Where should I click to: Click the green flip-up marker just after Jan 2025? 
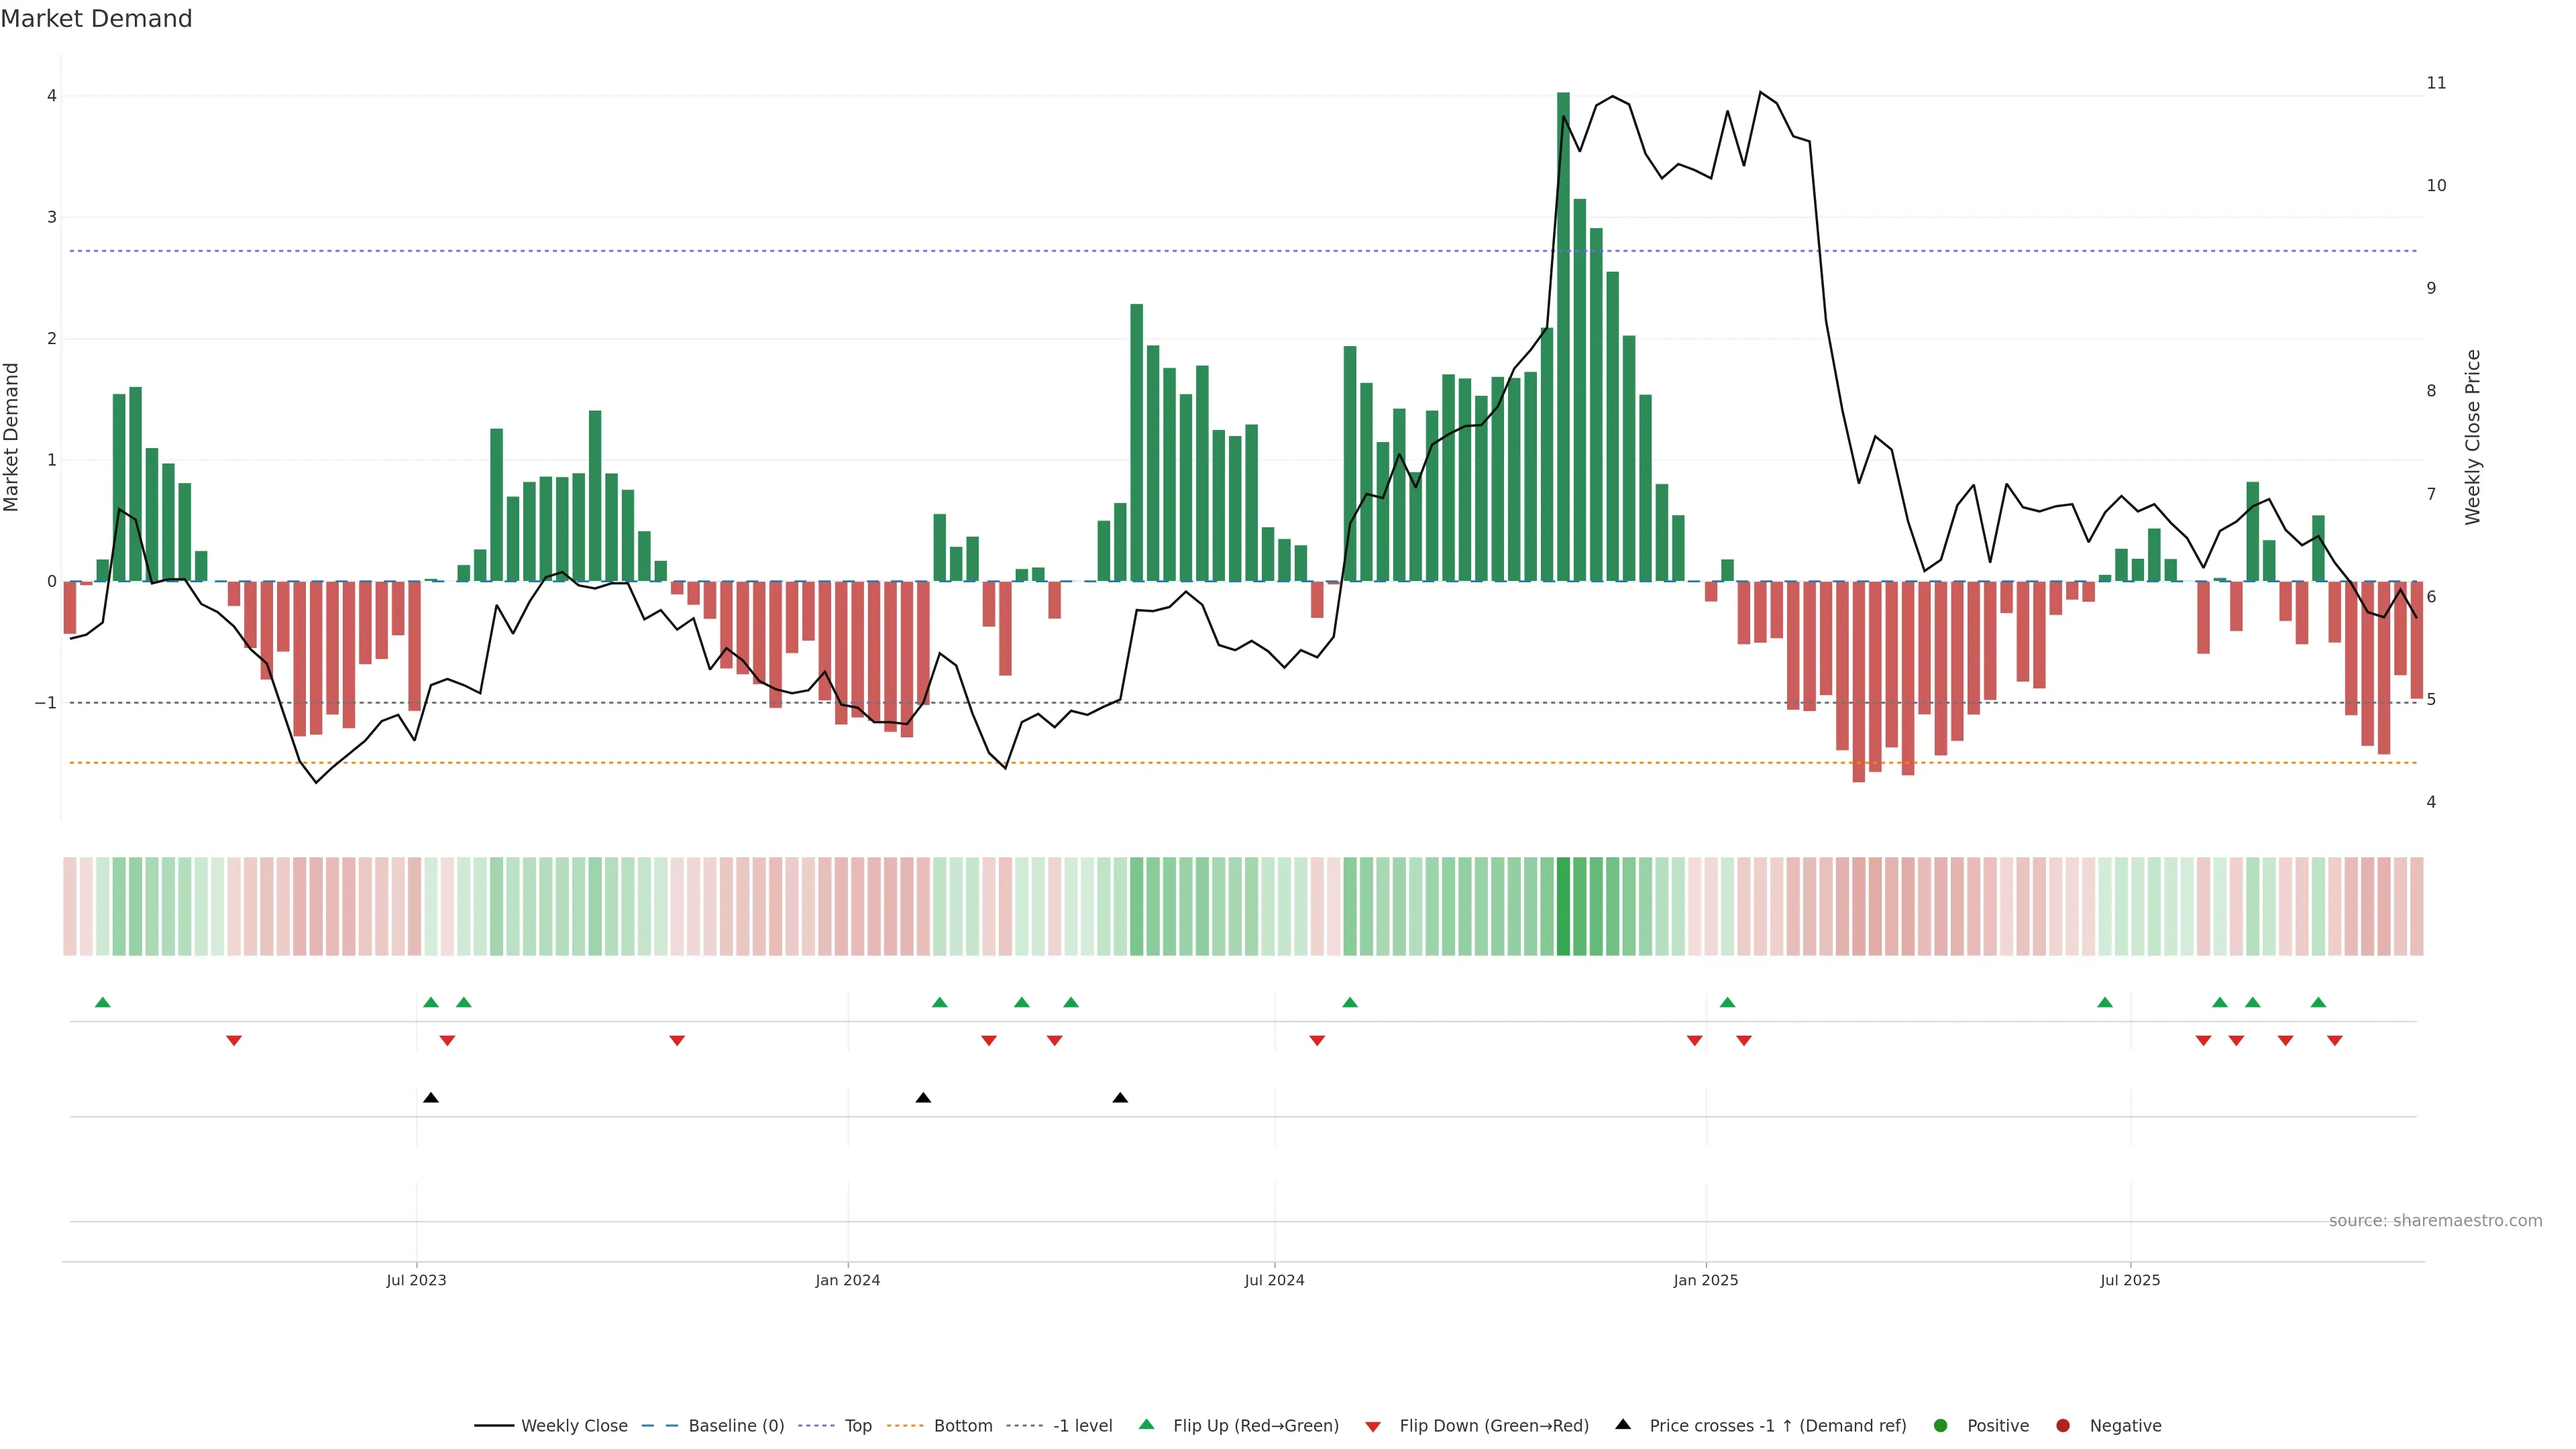click(1727, 1002)
